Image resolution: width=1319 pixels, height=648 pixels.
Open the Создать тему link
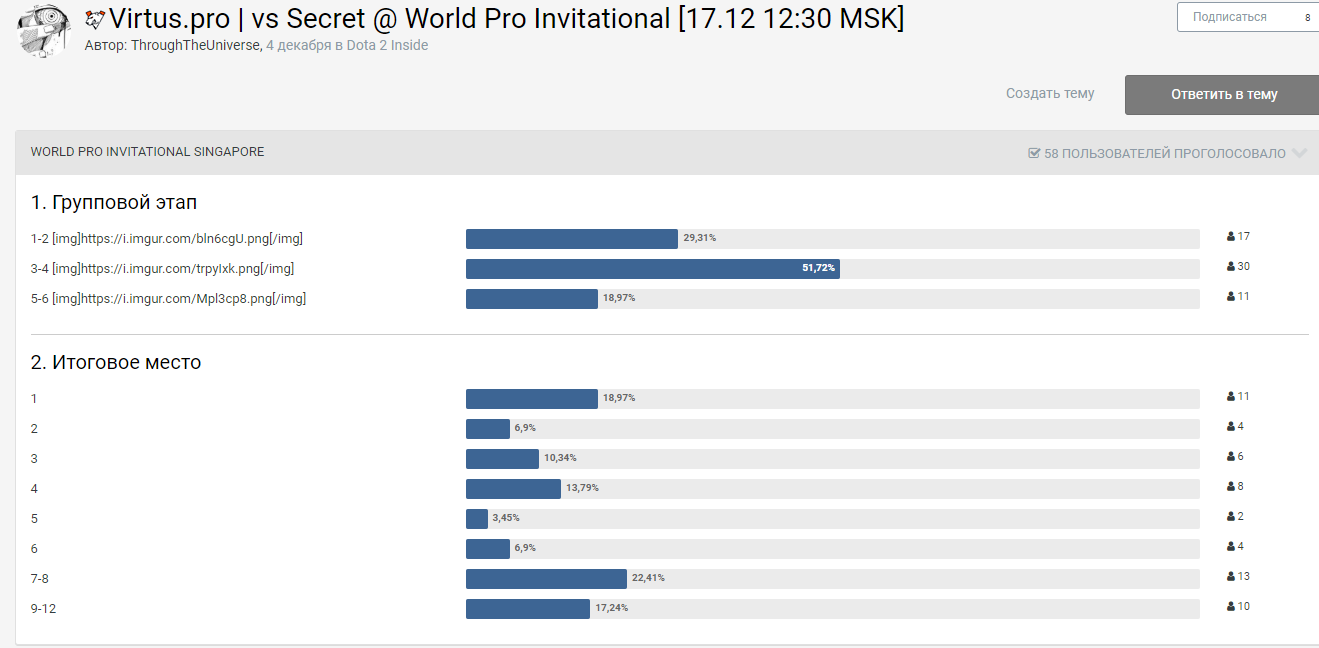1050,94
